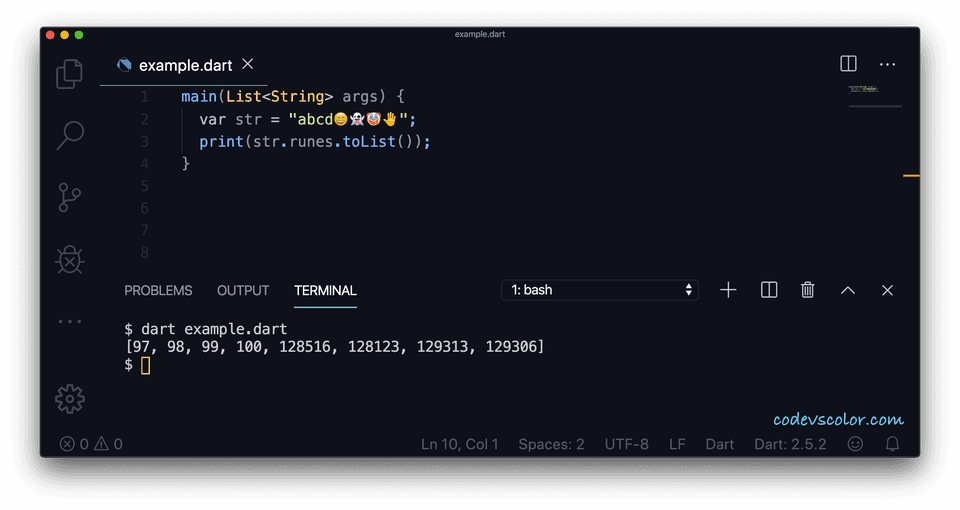Switch to the OUTPUT tab
This screenshot has height=510, width=960.
pyautogui.click(x=243, y=290)
